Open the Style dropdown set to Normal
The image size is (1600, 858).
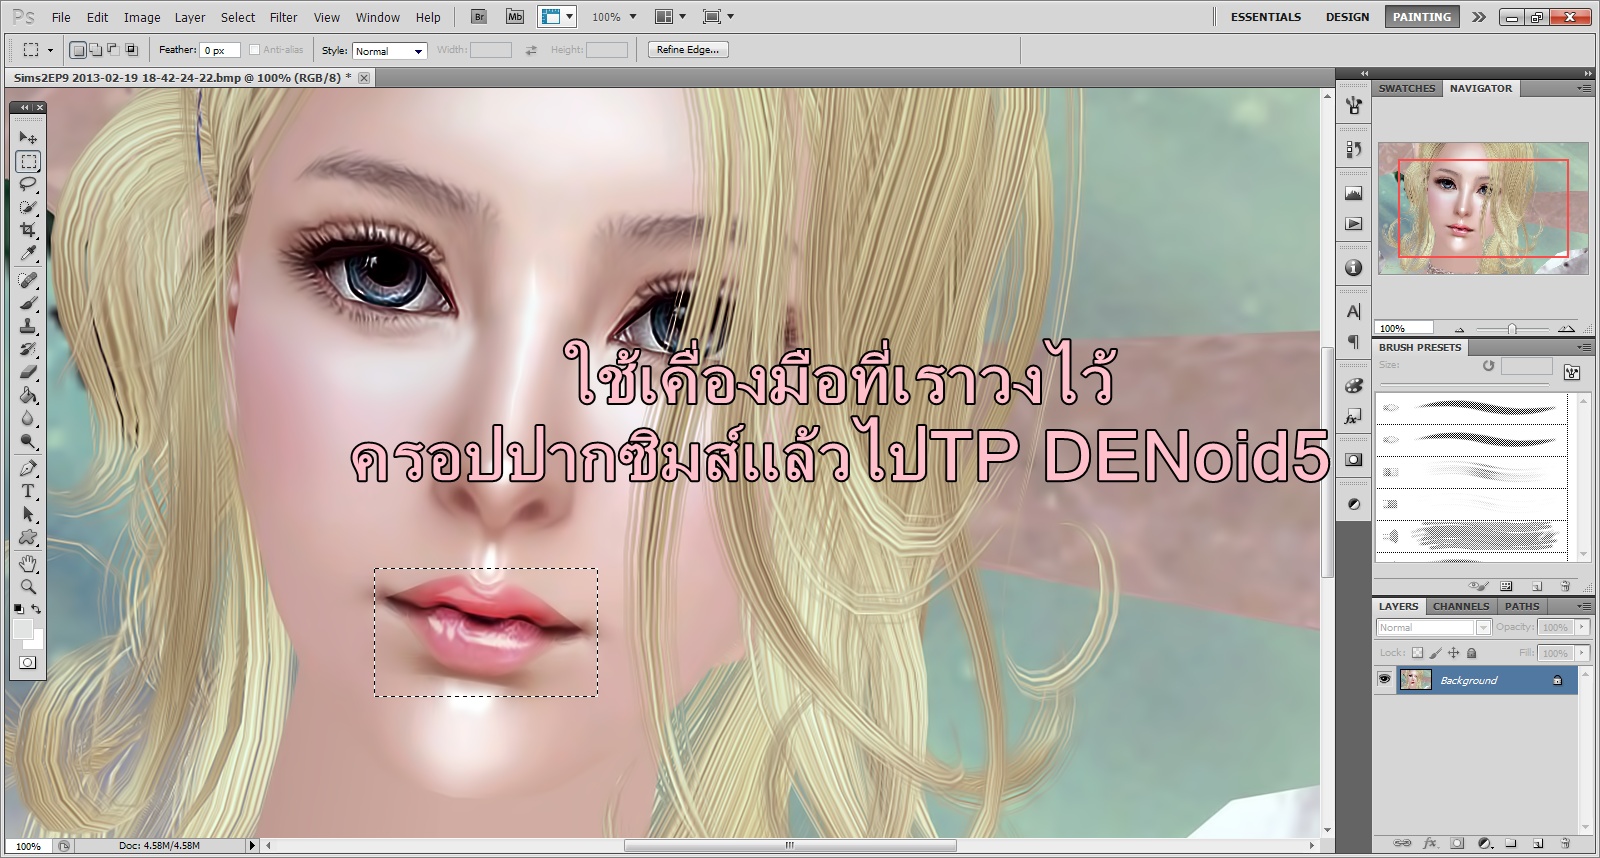[390, 50]
